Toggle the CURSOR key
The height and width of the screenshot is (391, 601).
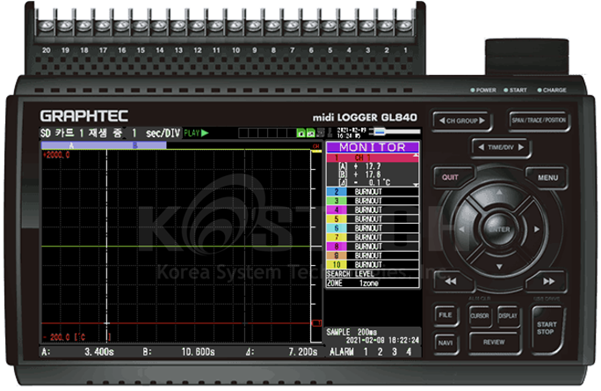pos(479,316)
